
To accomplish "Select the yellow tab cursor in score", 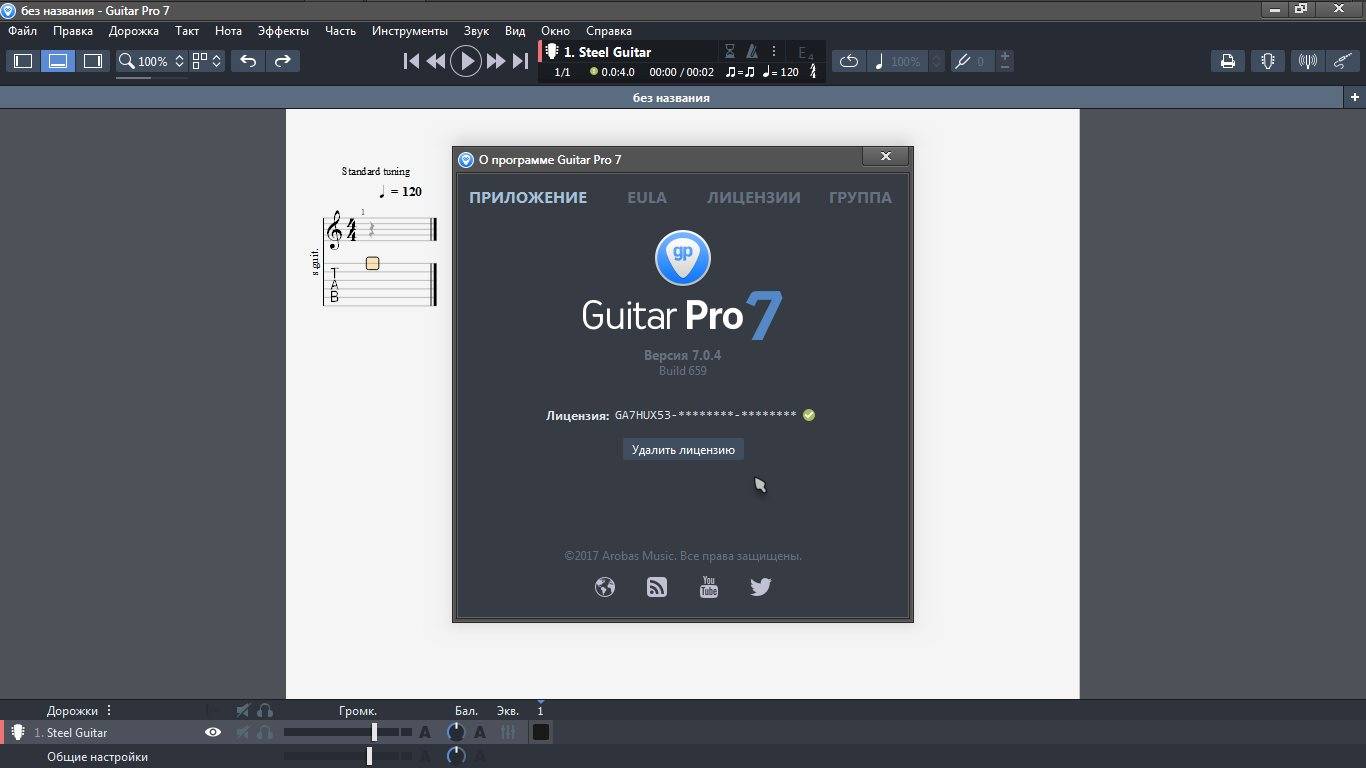I will tap(372, 264).
